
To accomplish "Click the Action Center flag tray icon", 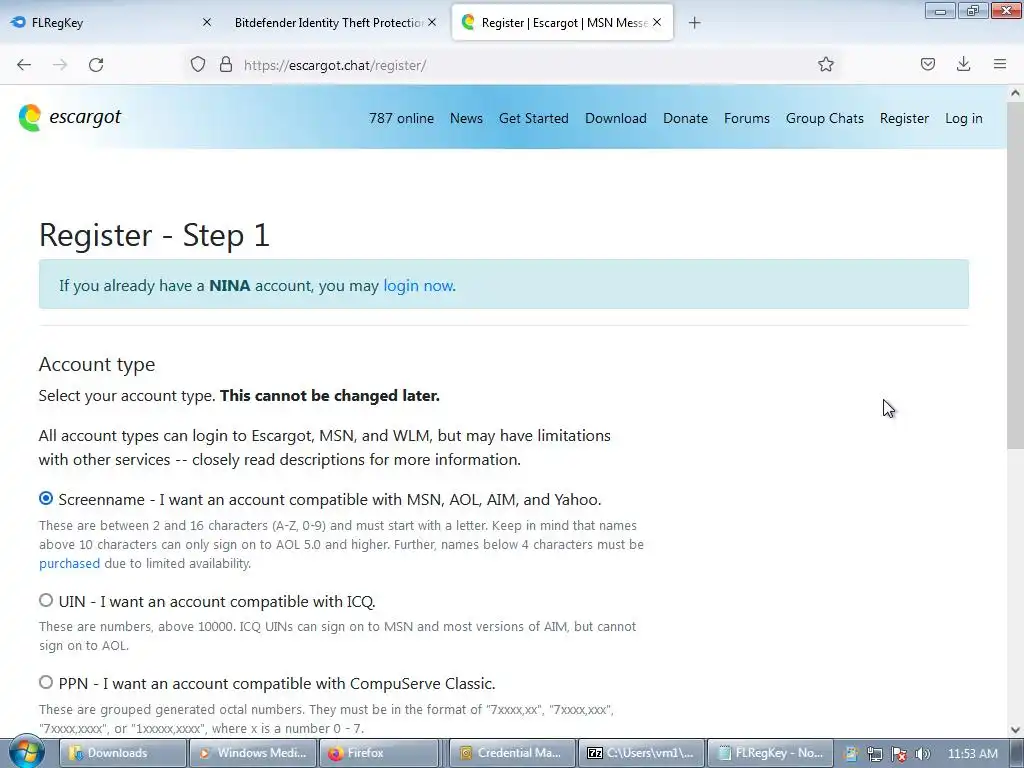I will point(899,754).
